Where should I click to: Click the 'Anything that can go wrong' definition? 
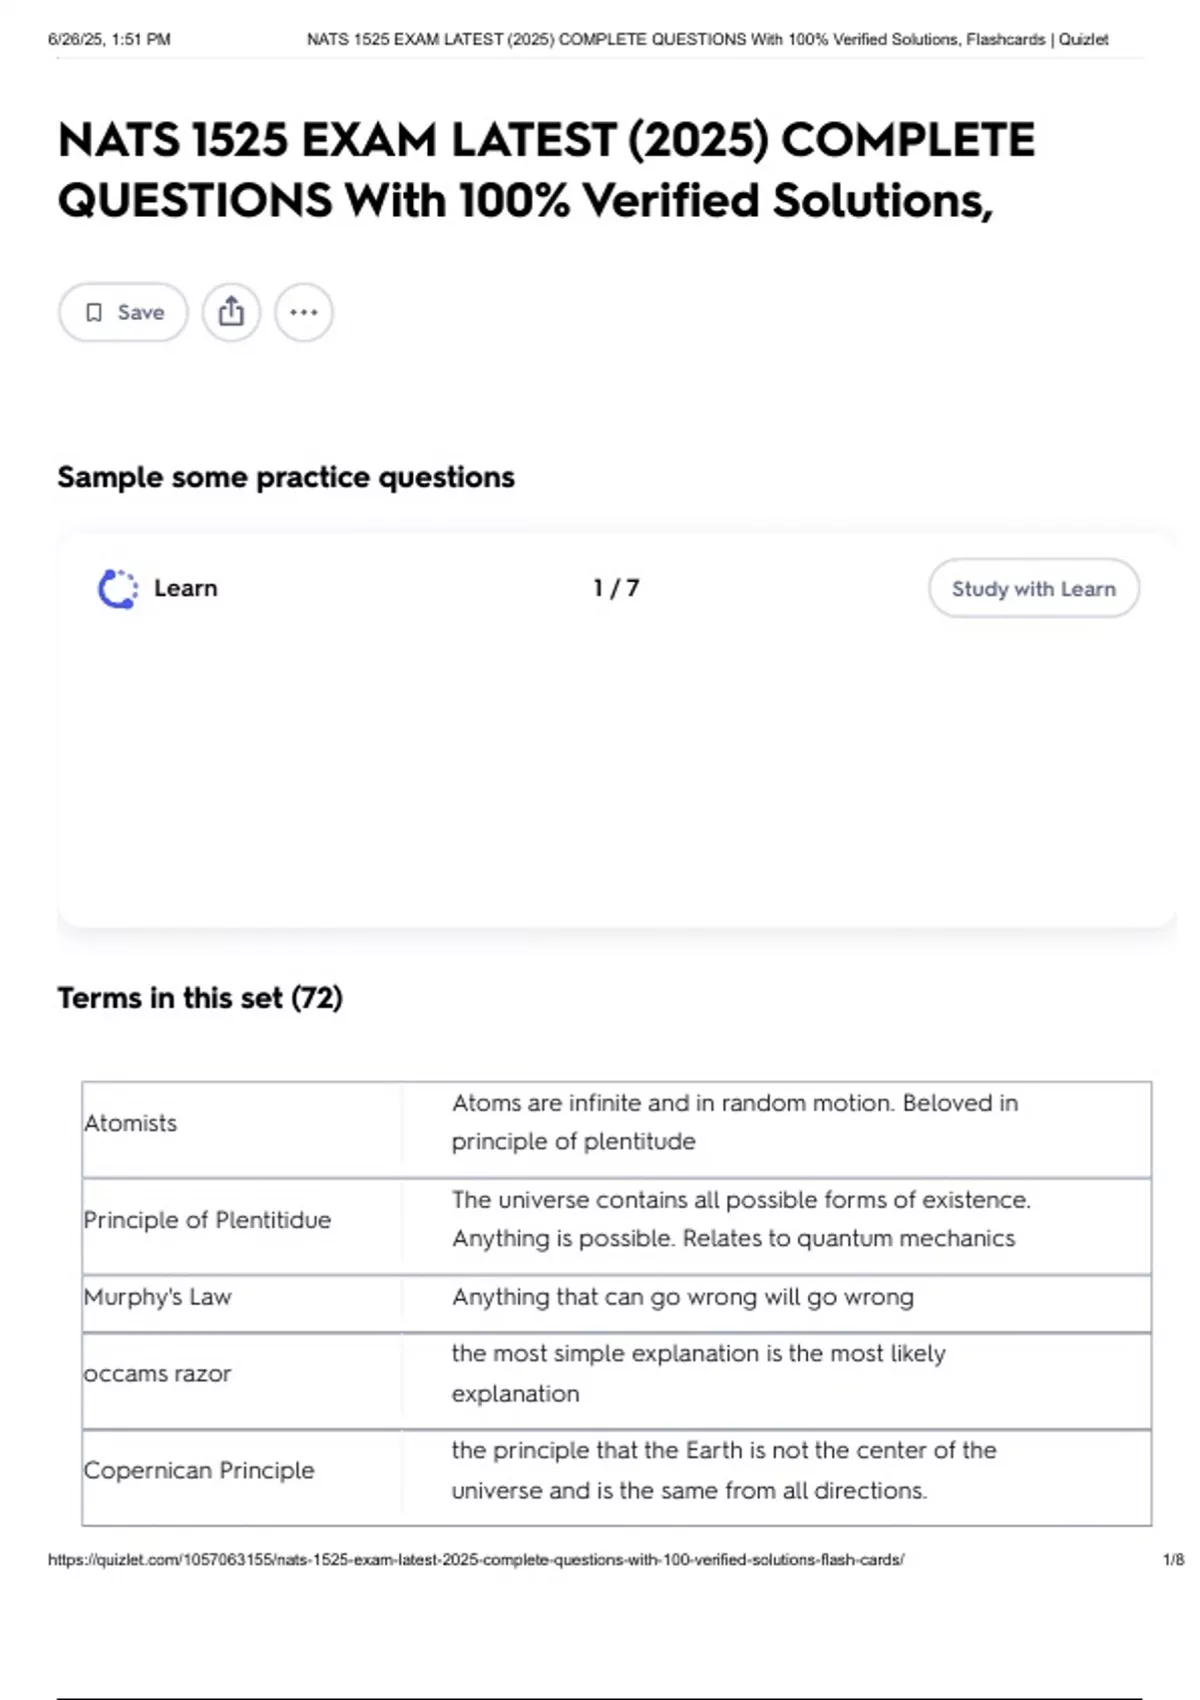683,1297
